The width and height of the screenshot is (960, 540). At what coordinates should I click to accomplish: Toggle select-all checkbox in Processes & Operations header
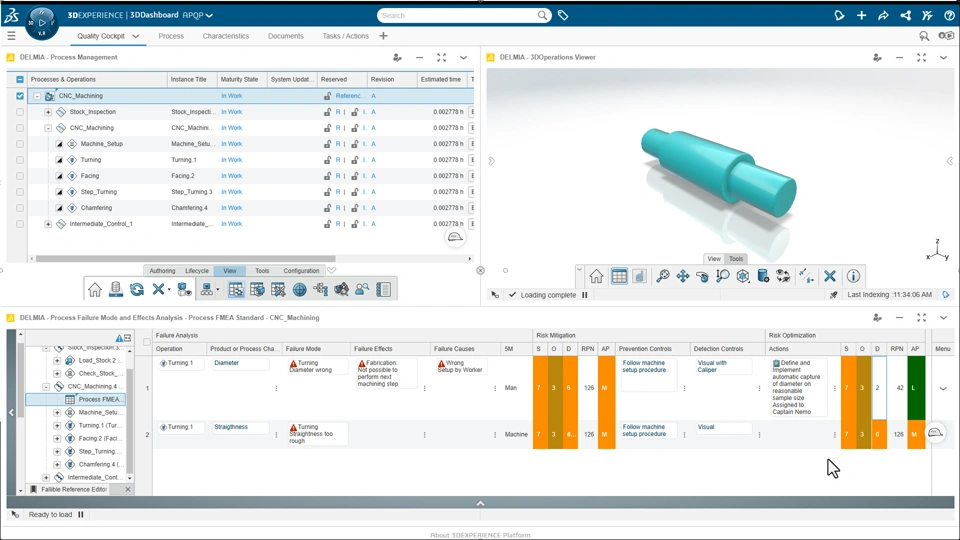point(20,80)
